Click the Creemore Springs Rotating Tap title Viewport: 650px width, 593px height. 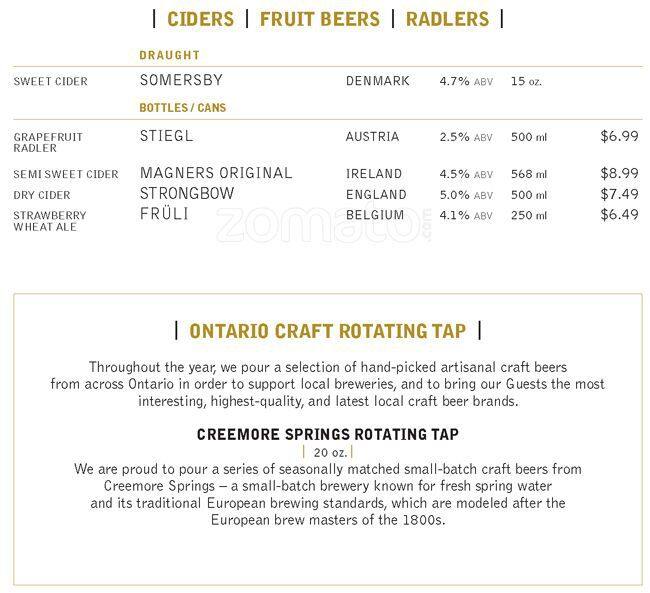click(327, 434)
